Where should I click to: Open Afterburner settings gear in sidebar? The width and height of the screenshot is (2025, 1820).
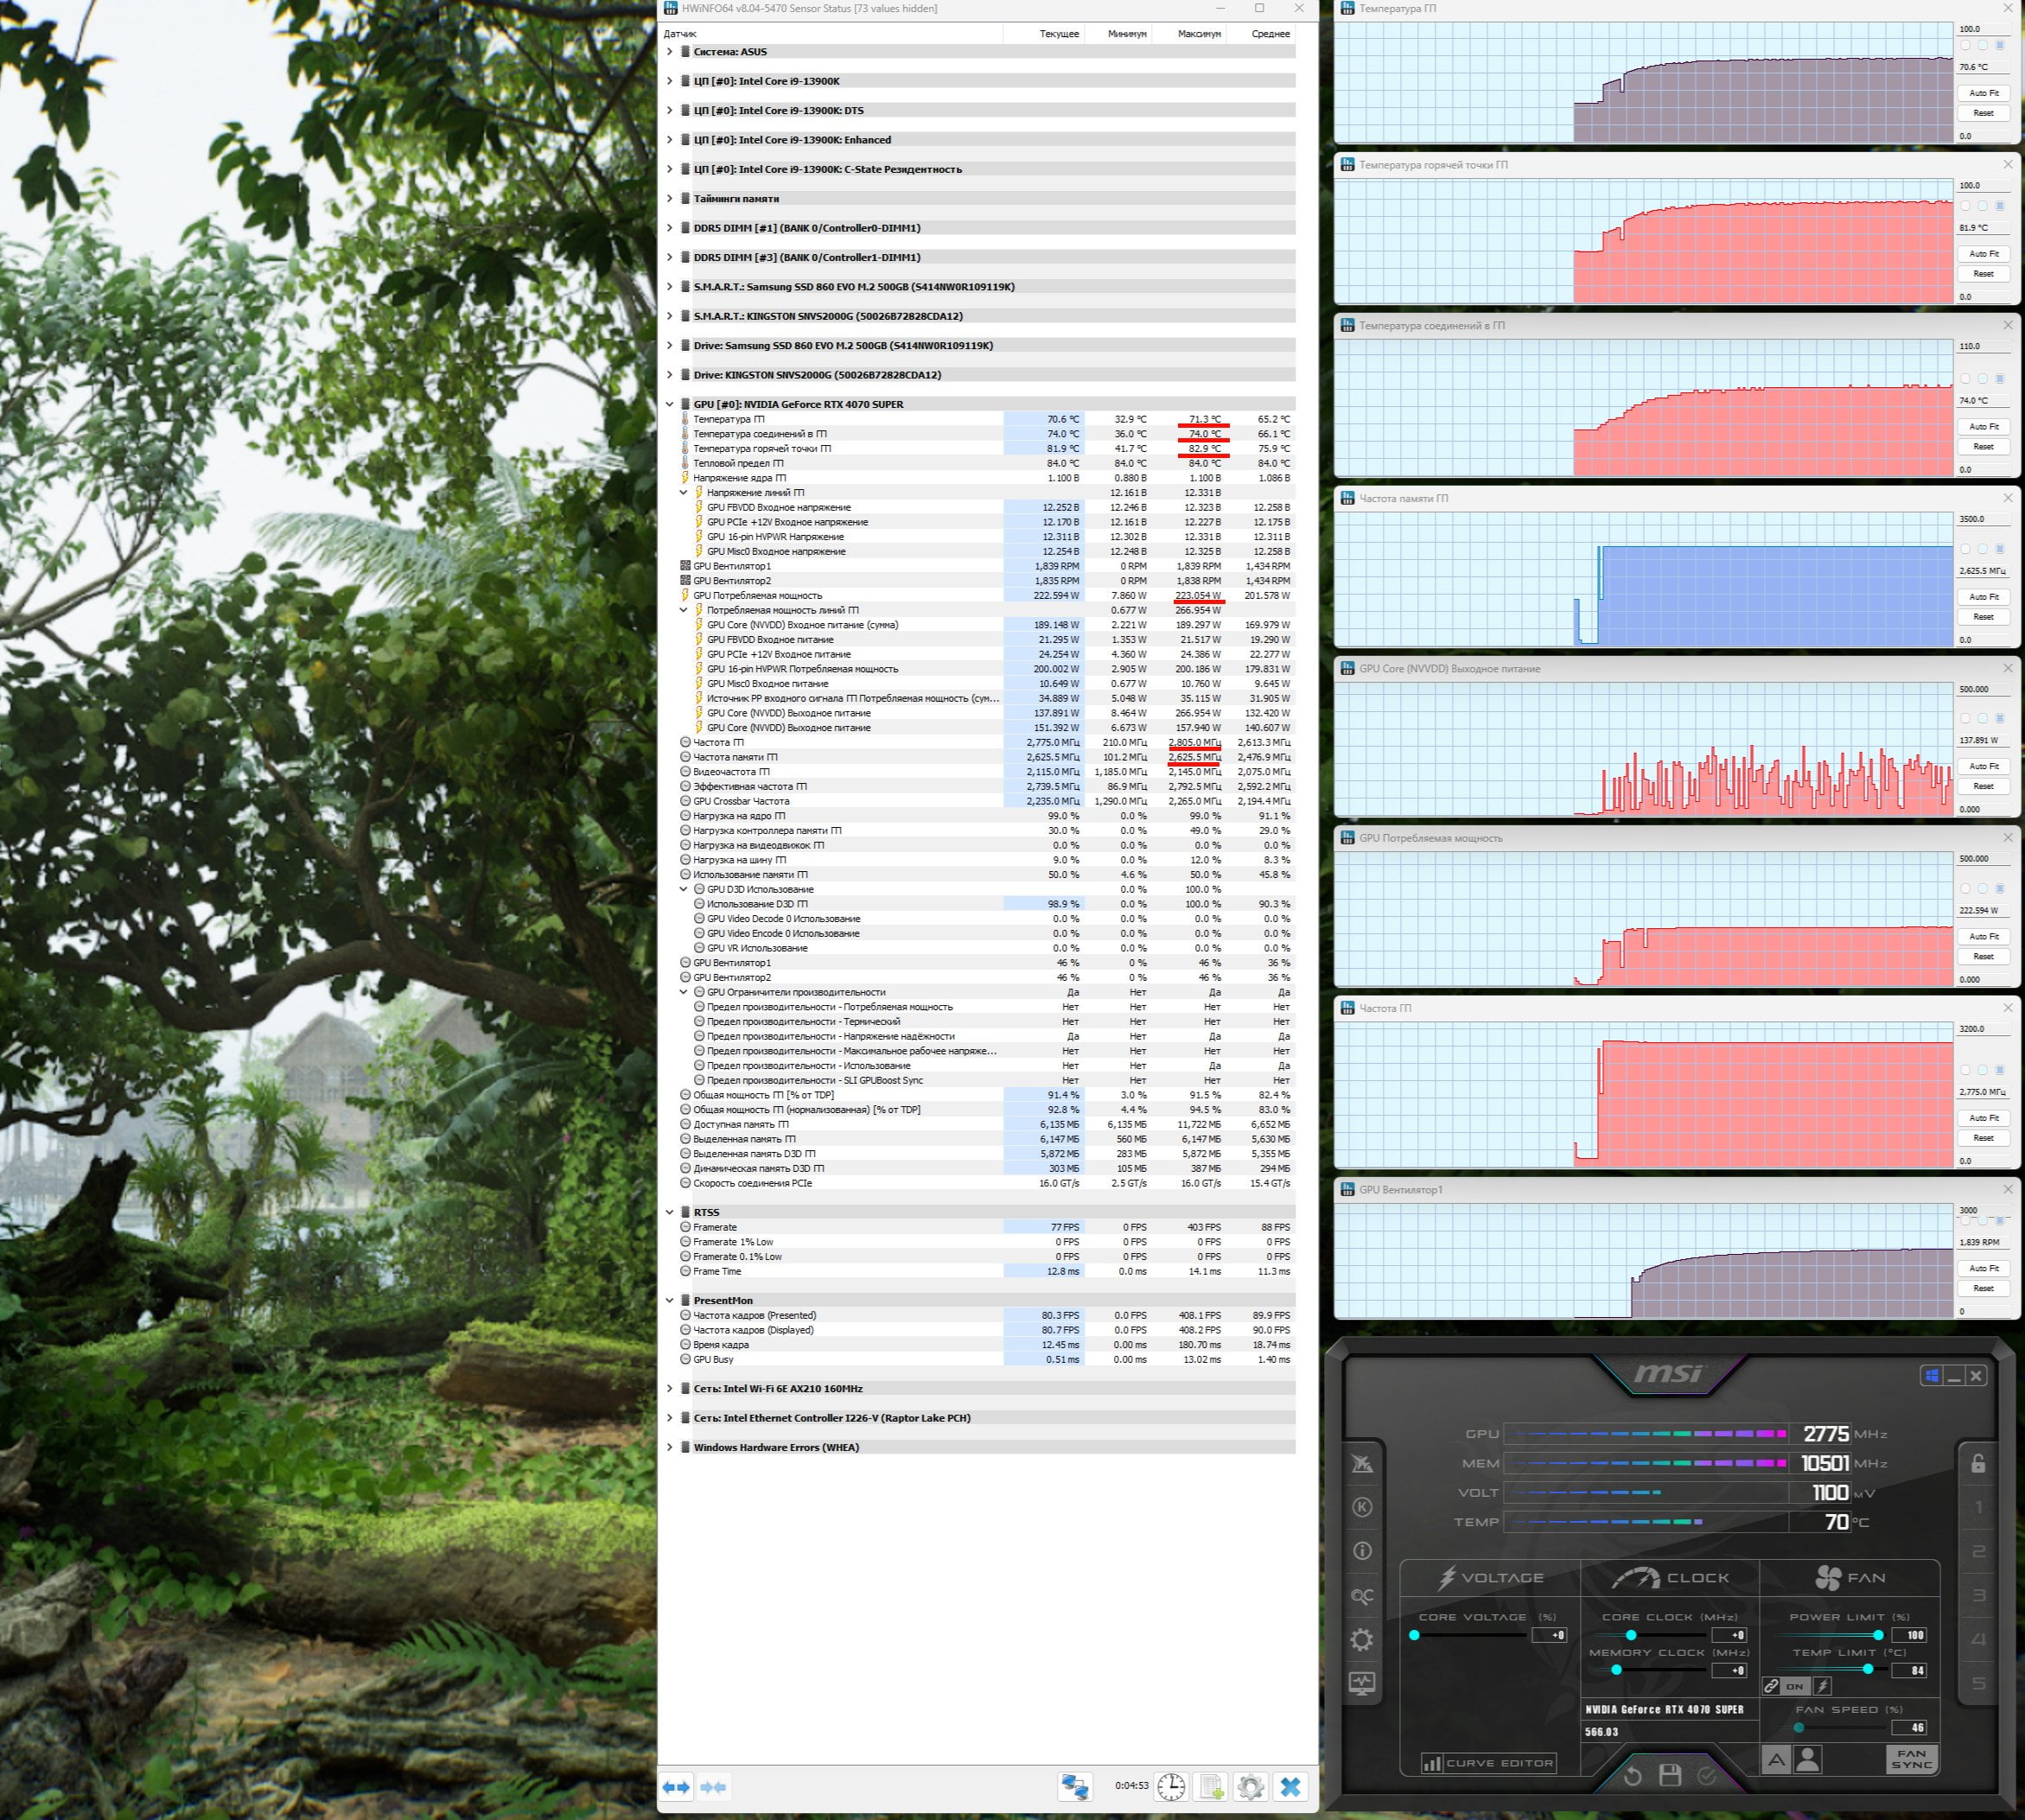[1362, 1639]
